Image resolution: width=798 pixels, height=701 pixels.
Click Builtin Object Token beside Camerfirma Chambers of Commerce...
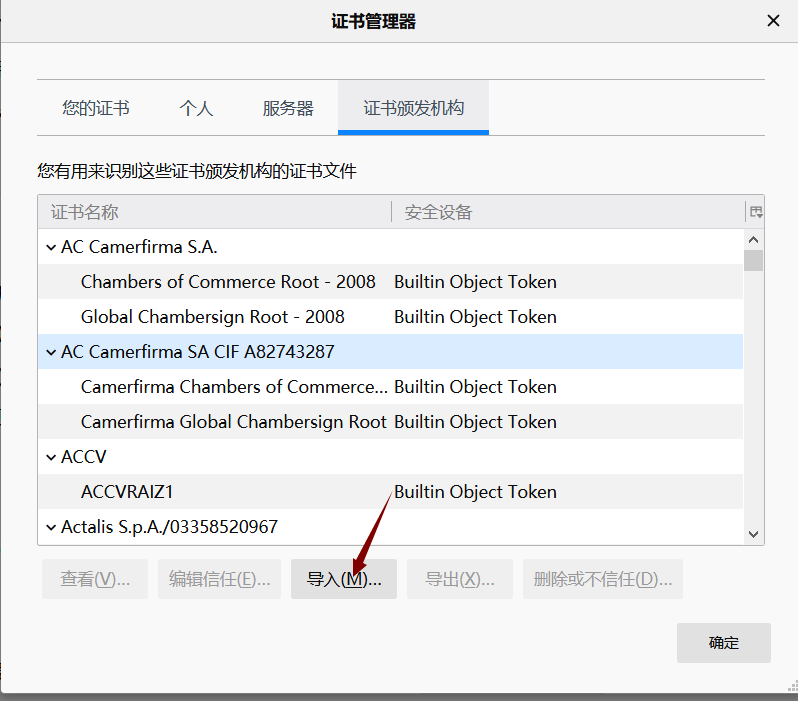[475, 387]
